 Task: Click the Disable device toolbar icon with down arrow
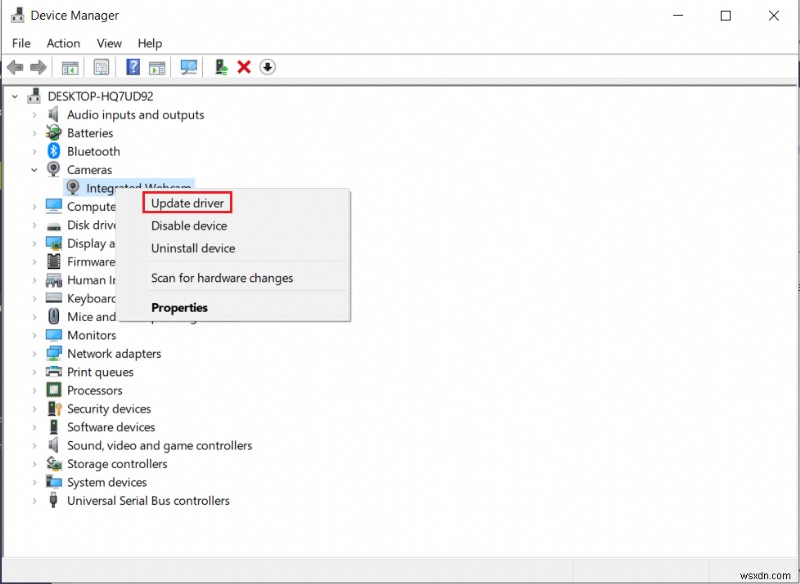pyautogui.click(x=268, y=67)
